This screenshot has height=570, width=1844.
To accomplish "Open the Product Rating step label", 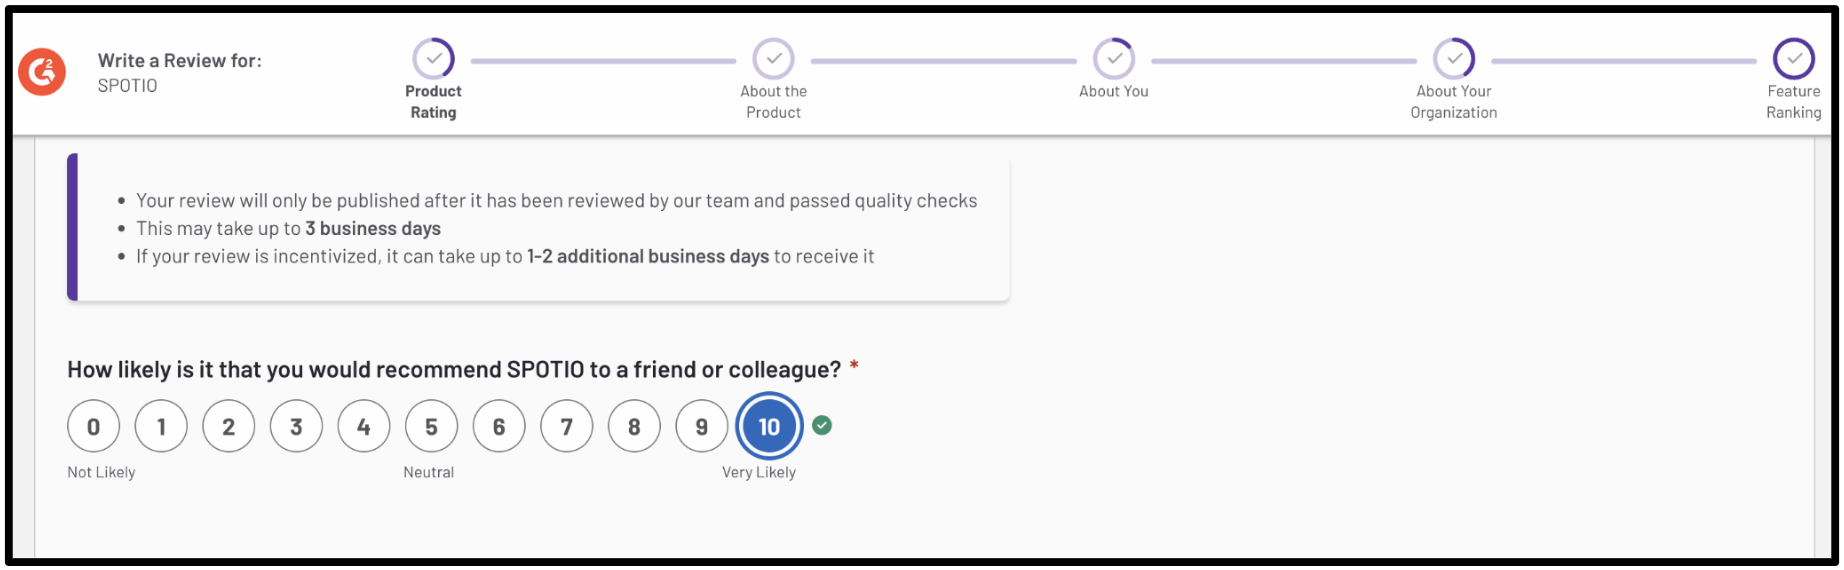I will point(433,102).
